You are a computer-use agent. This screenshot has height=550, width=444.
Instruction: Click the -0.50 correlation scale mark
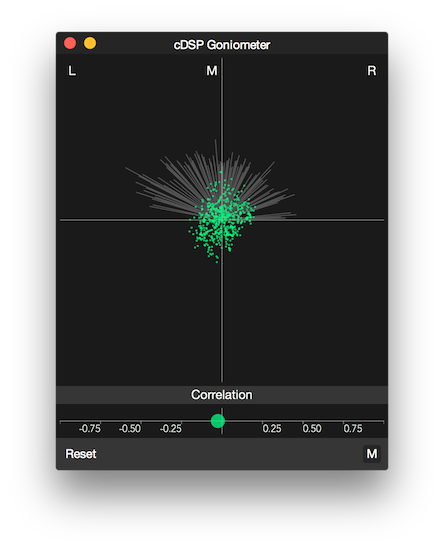pos(130,429)
